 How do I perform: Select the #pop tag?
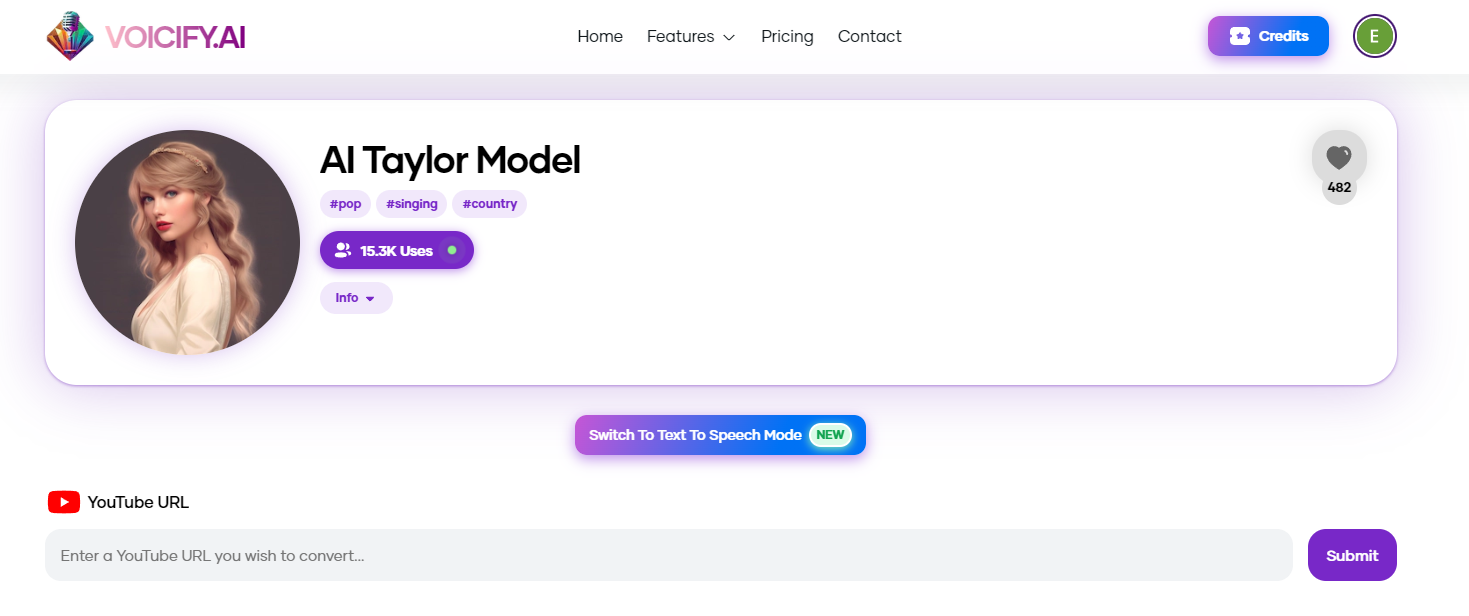[x=345, y=204]
